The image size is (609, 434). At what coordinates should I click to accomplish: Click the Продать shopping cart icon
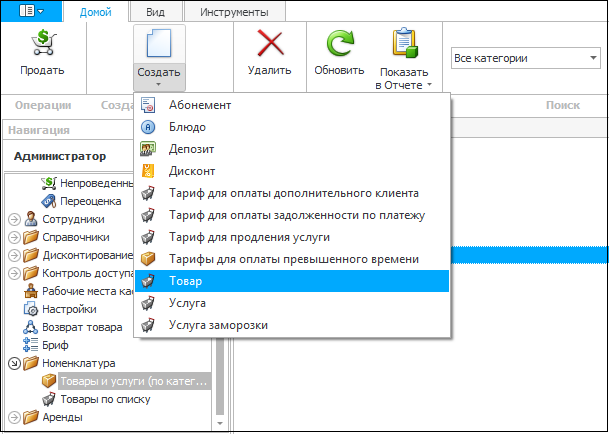point(43,43)
